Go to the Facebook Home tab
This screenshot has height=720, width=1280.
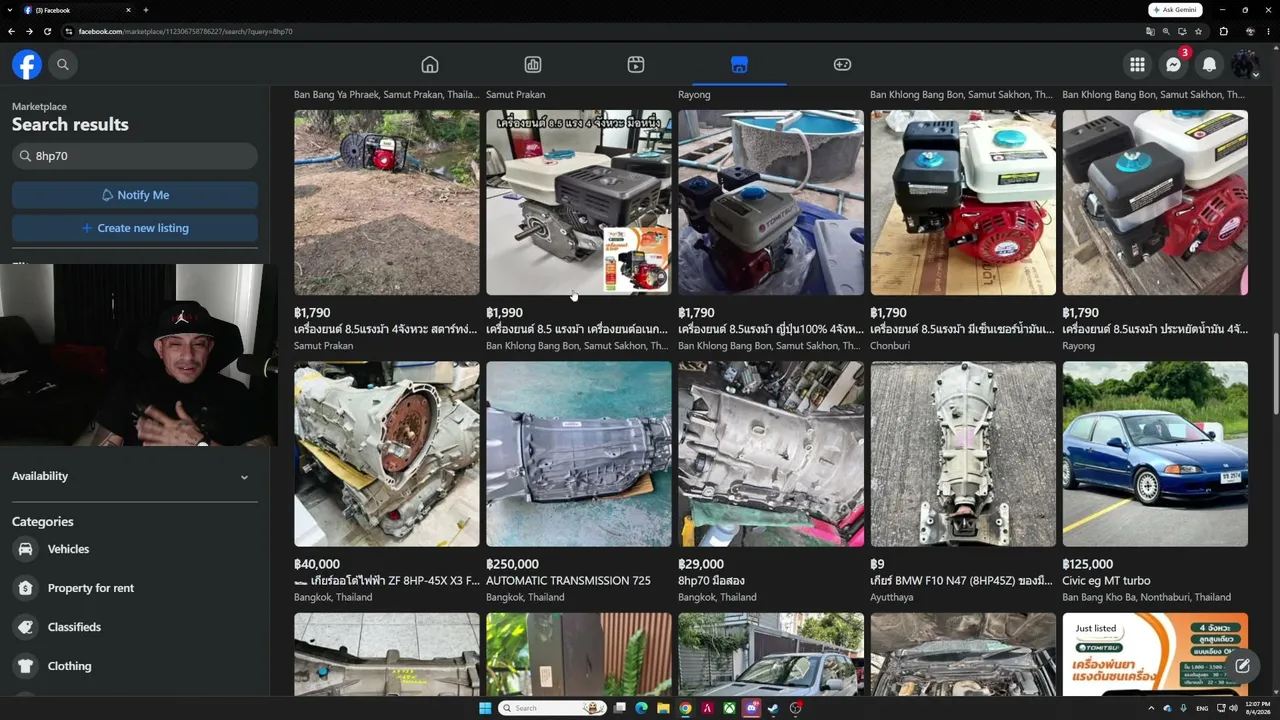430,65
